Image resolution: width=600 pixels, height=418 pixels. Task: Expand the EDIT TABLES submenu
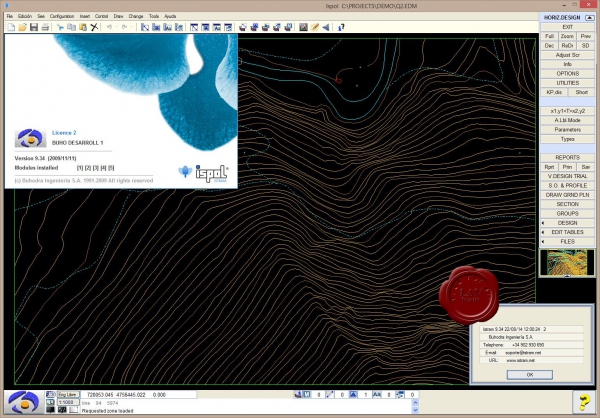tap(567, 232)
